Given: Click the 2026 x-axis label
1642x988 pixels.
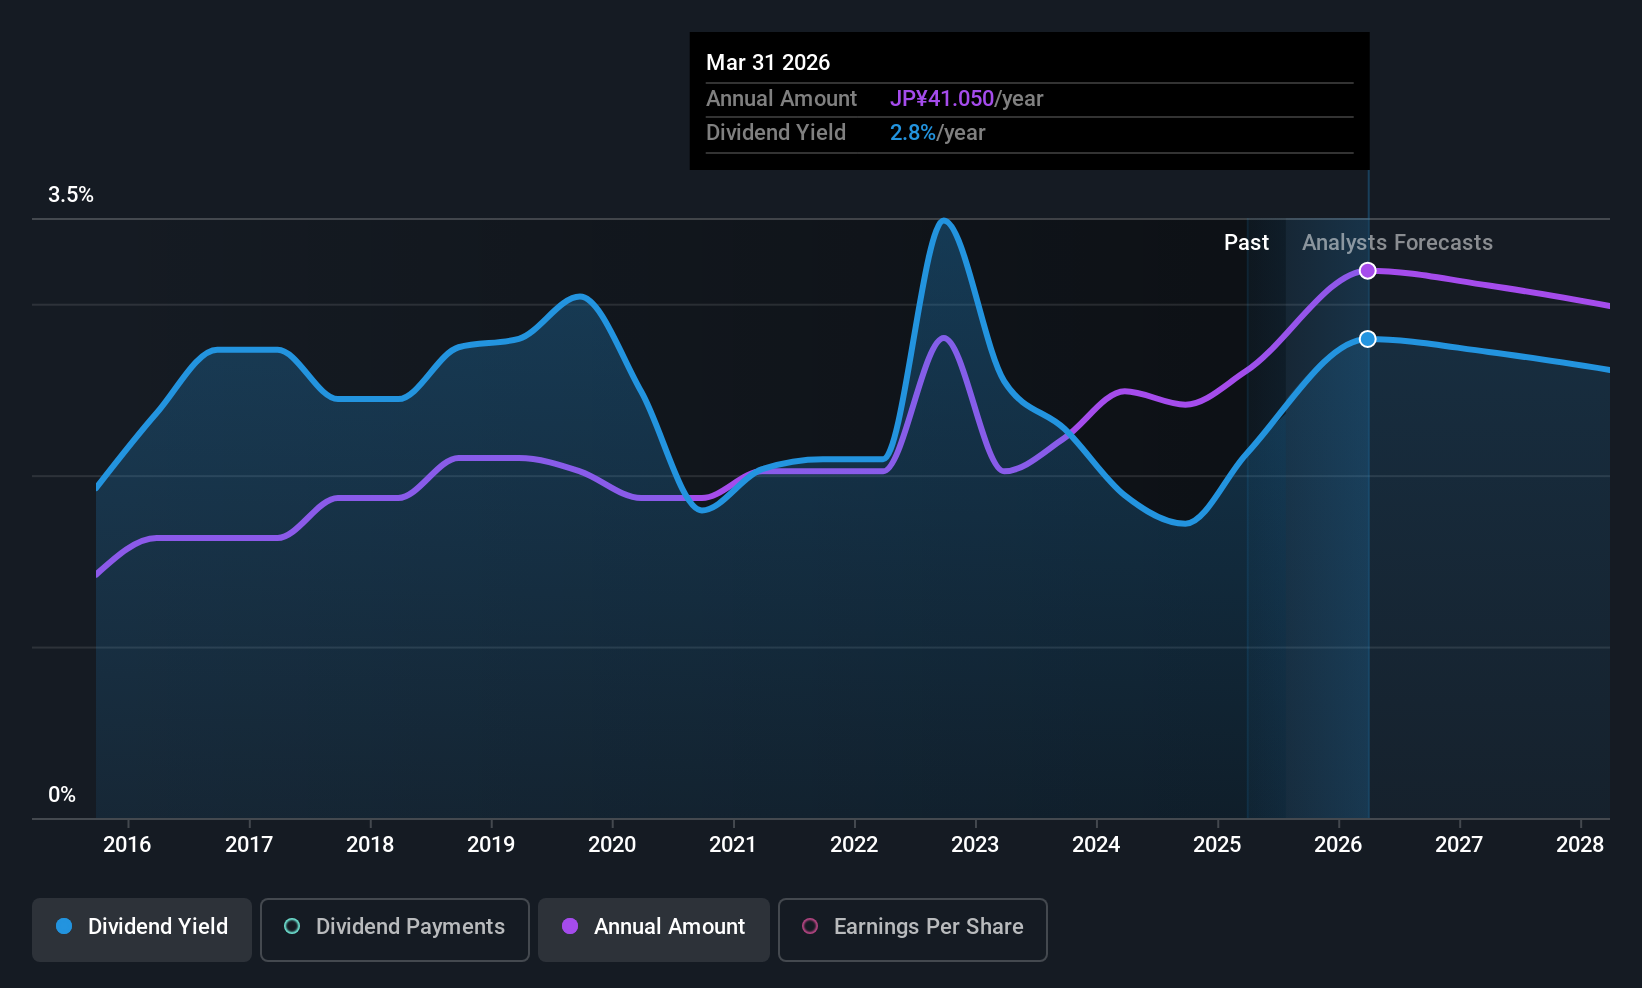Looking at the screenshot, I should coord(1338,844).
